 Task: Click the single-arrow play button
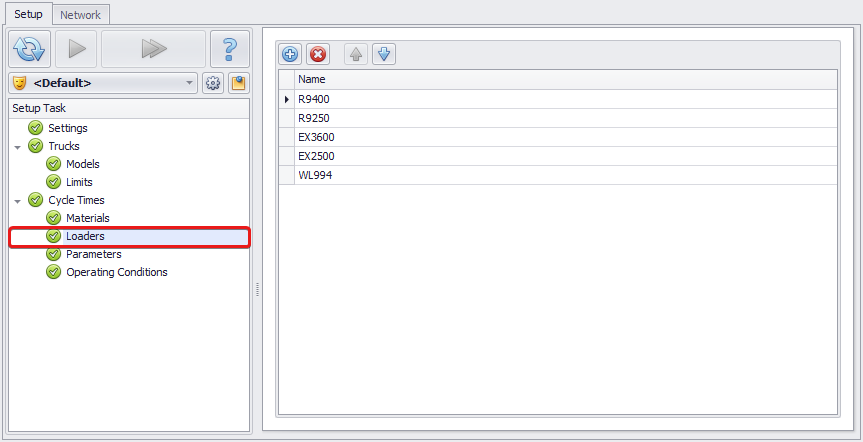pos(77,49)
